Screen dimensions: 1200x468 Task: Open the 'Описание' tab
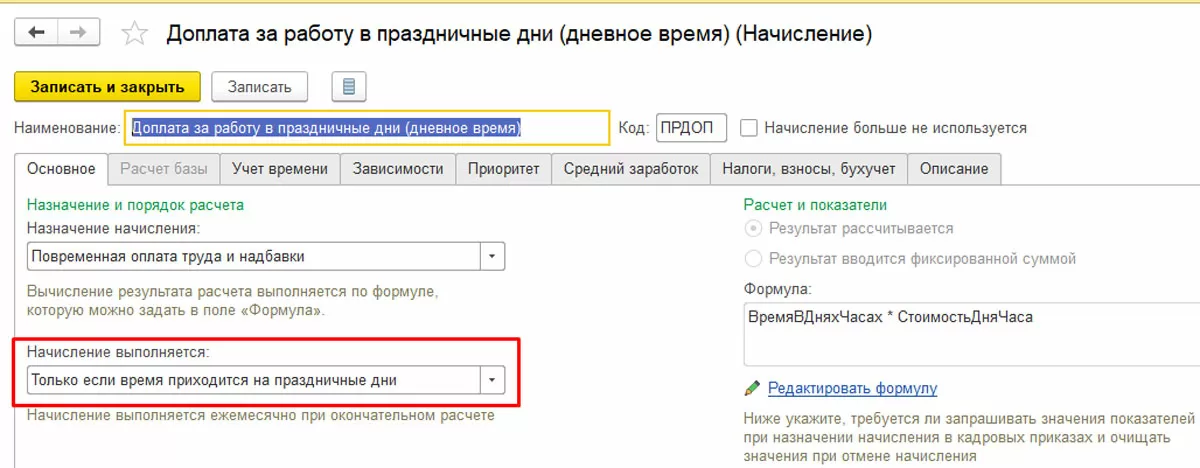point(954,169)
